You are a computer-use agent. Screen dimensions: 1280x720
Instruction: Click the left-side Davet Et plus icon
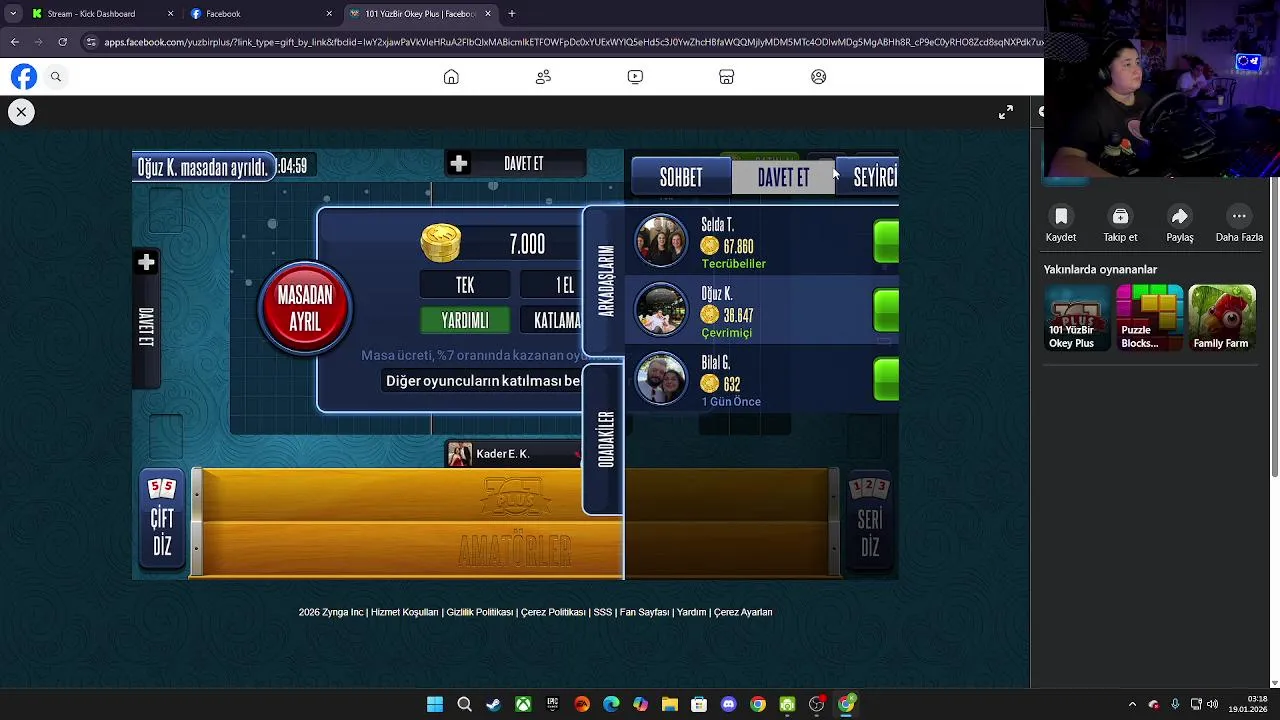(x=146, y=262)
